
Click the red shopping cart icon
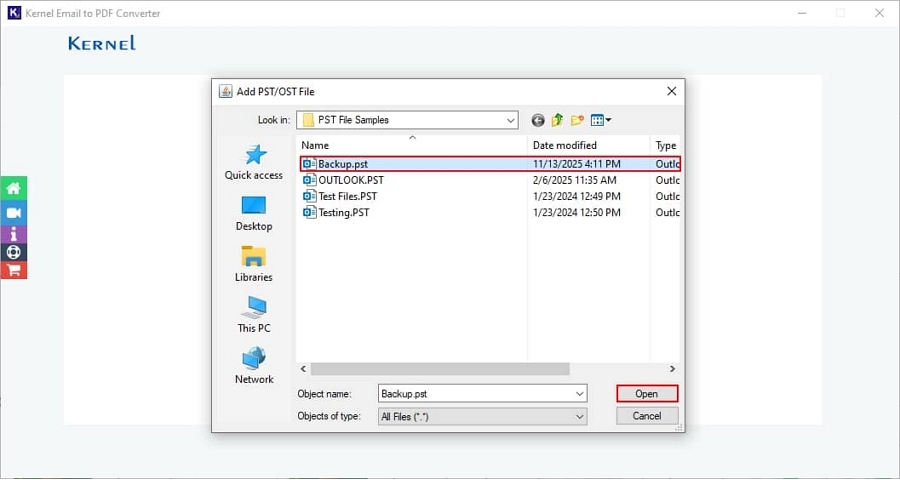coord(13,270)
